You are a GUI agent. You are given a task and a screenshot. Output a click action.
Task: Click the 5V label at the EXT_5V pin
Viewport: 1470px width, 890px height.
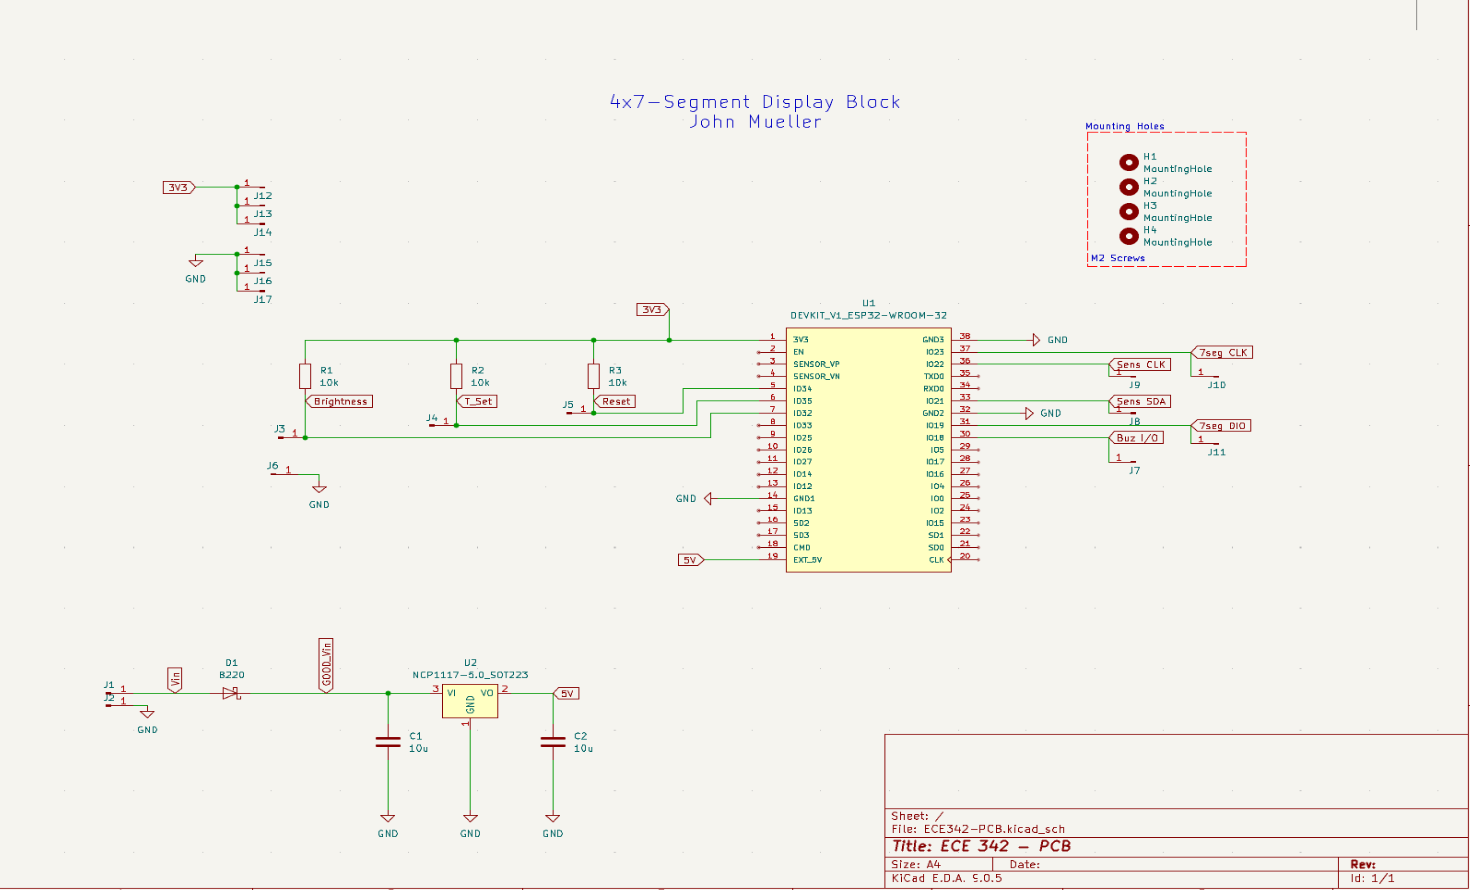690,560
